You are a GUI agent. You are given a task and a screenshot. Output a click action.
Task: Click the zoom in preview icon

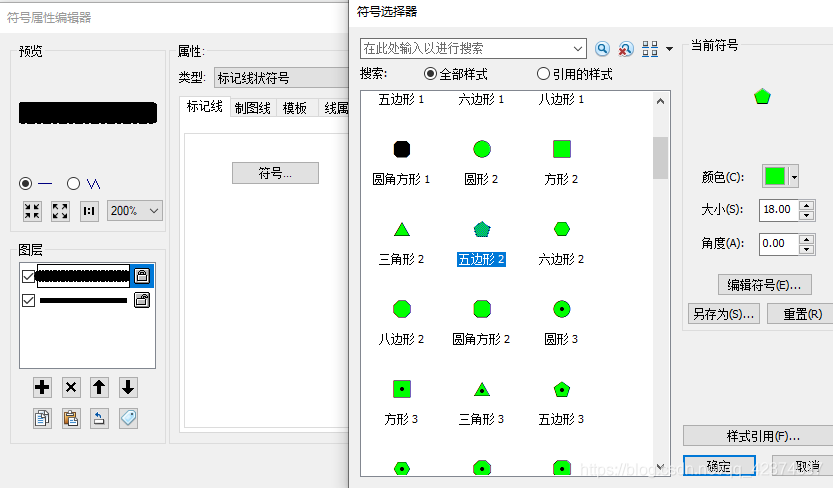point(60,211)
